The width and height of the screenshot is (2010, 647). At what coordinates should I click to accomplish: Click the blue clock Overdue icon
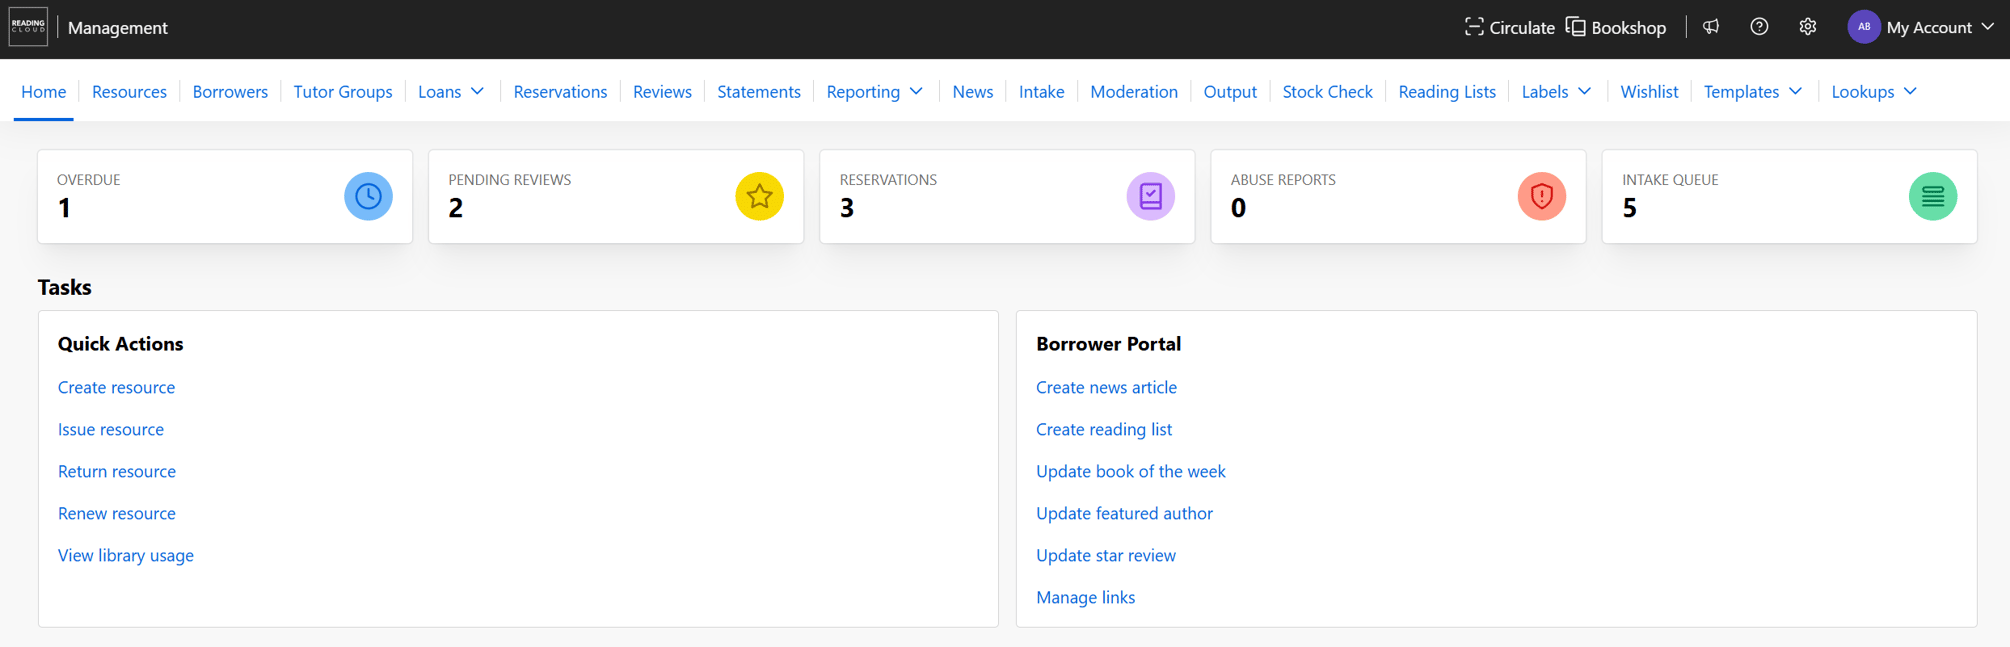click(368, 196)
